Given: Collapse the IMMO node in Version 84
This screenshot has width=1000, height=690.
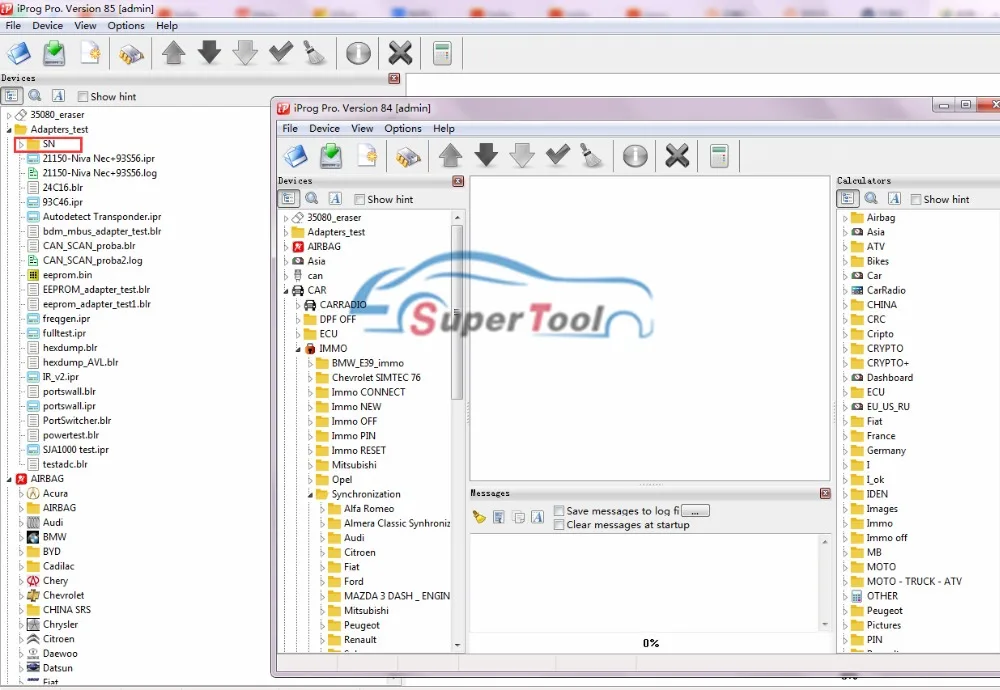Looking at the screenshot, I should pos(298,349).
